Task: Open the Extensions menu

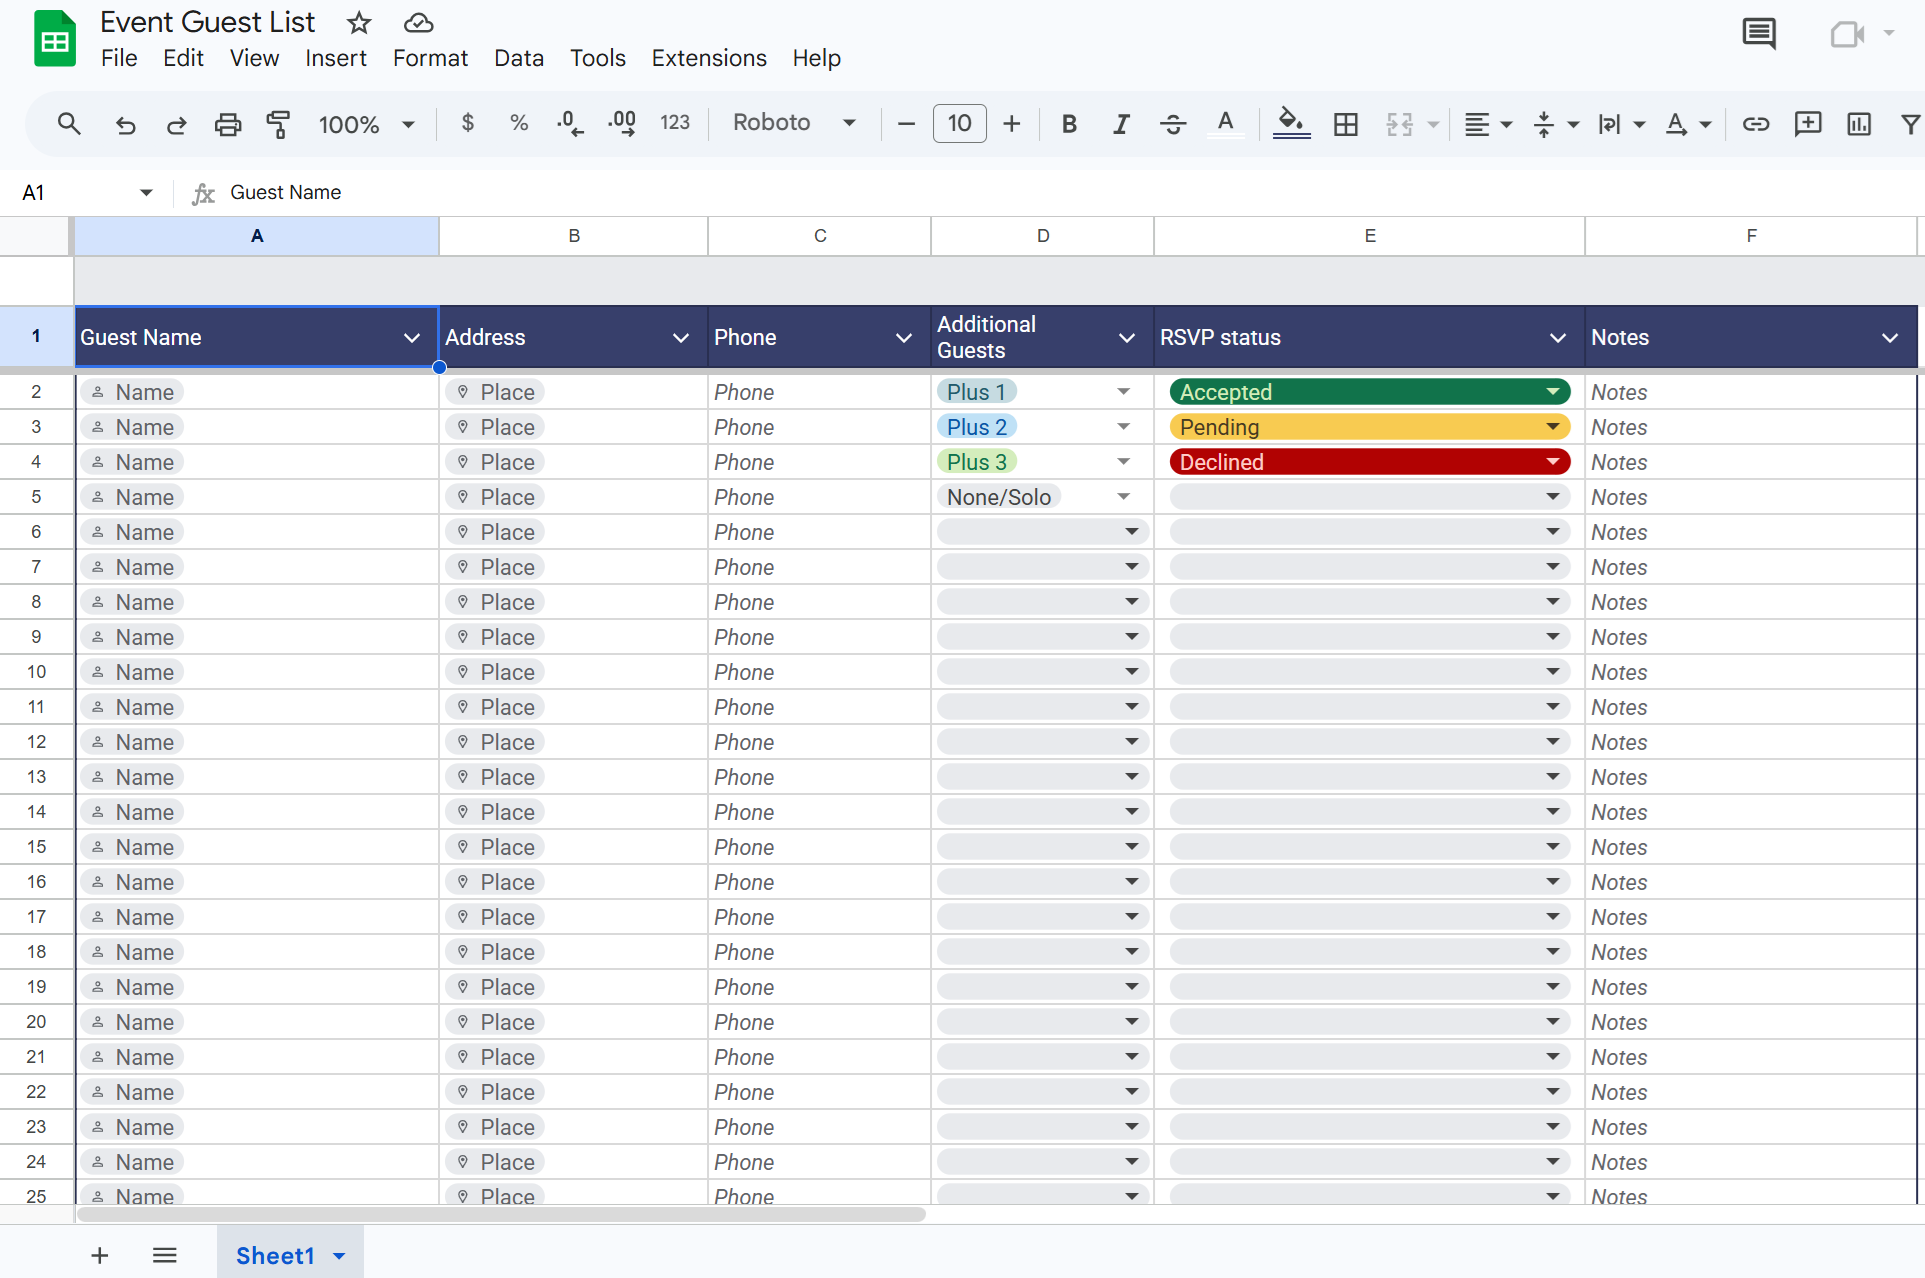Action: [x=709, y=58]
